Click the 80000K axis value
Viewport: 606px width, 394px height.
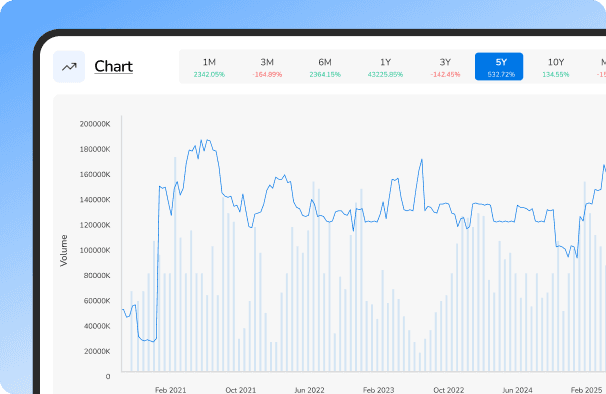[97, 276]
